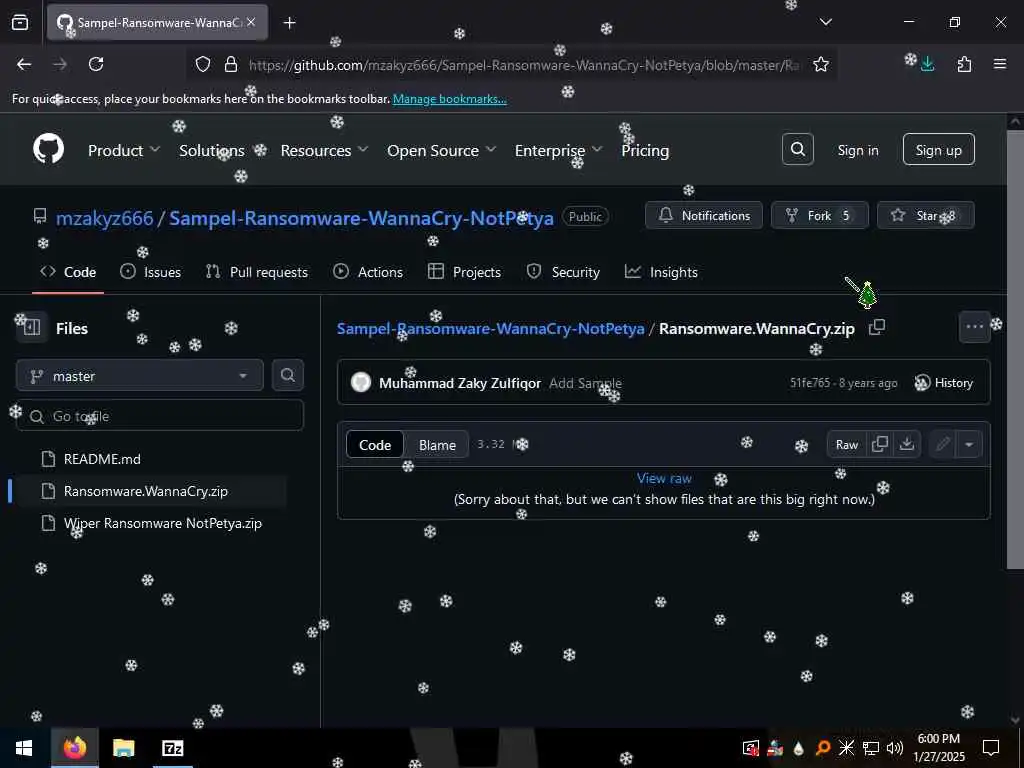Click the Fork 5 button
The width and height of the screenshot is (1024, 768).
pyautogui.click(x=820, y=216)
